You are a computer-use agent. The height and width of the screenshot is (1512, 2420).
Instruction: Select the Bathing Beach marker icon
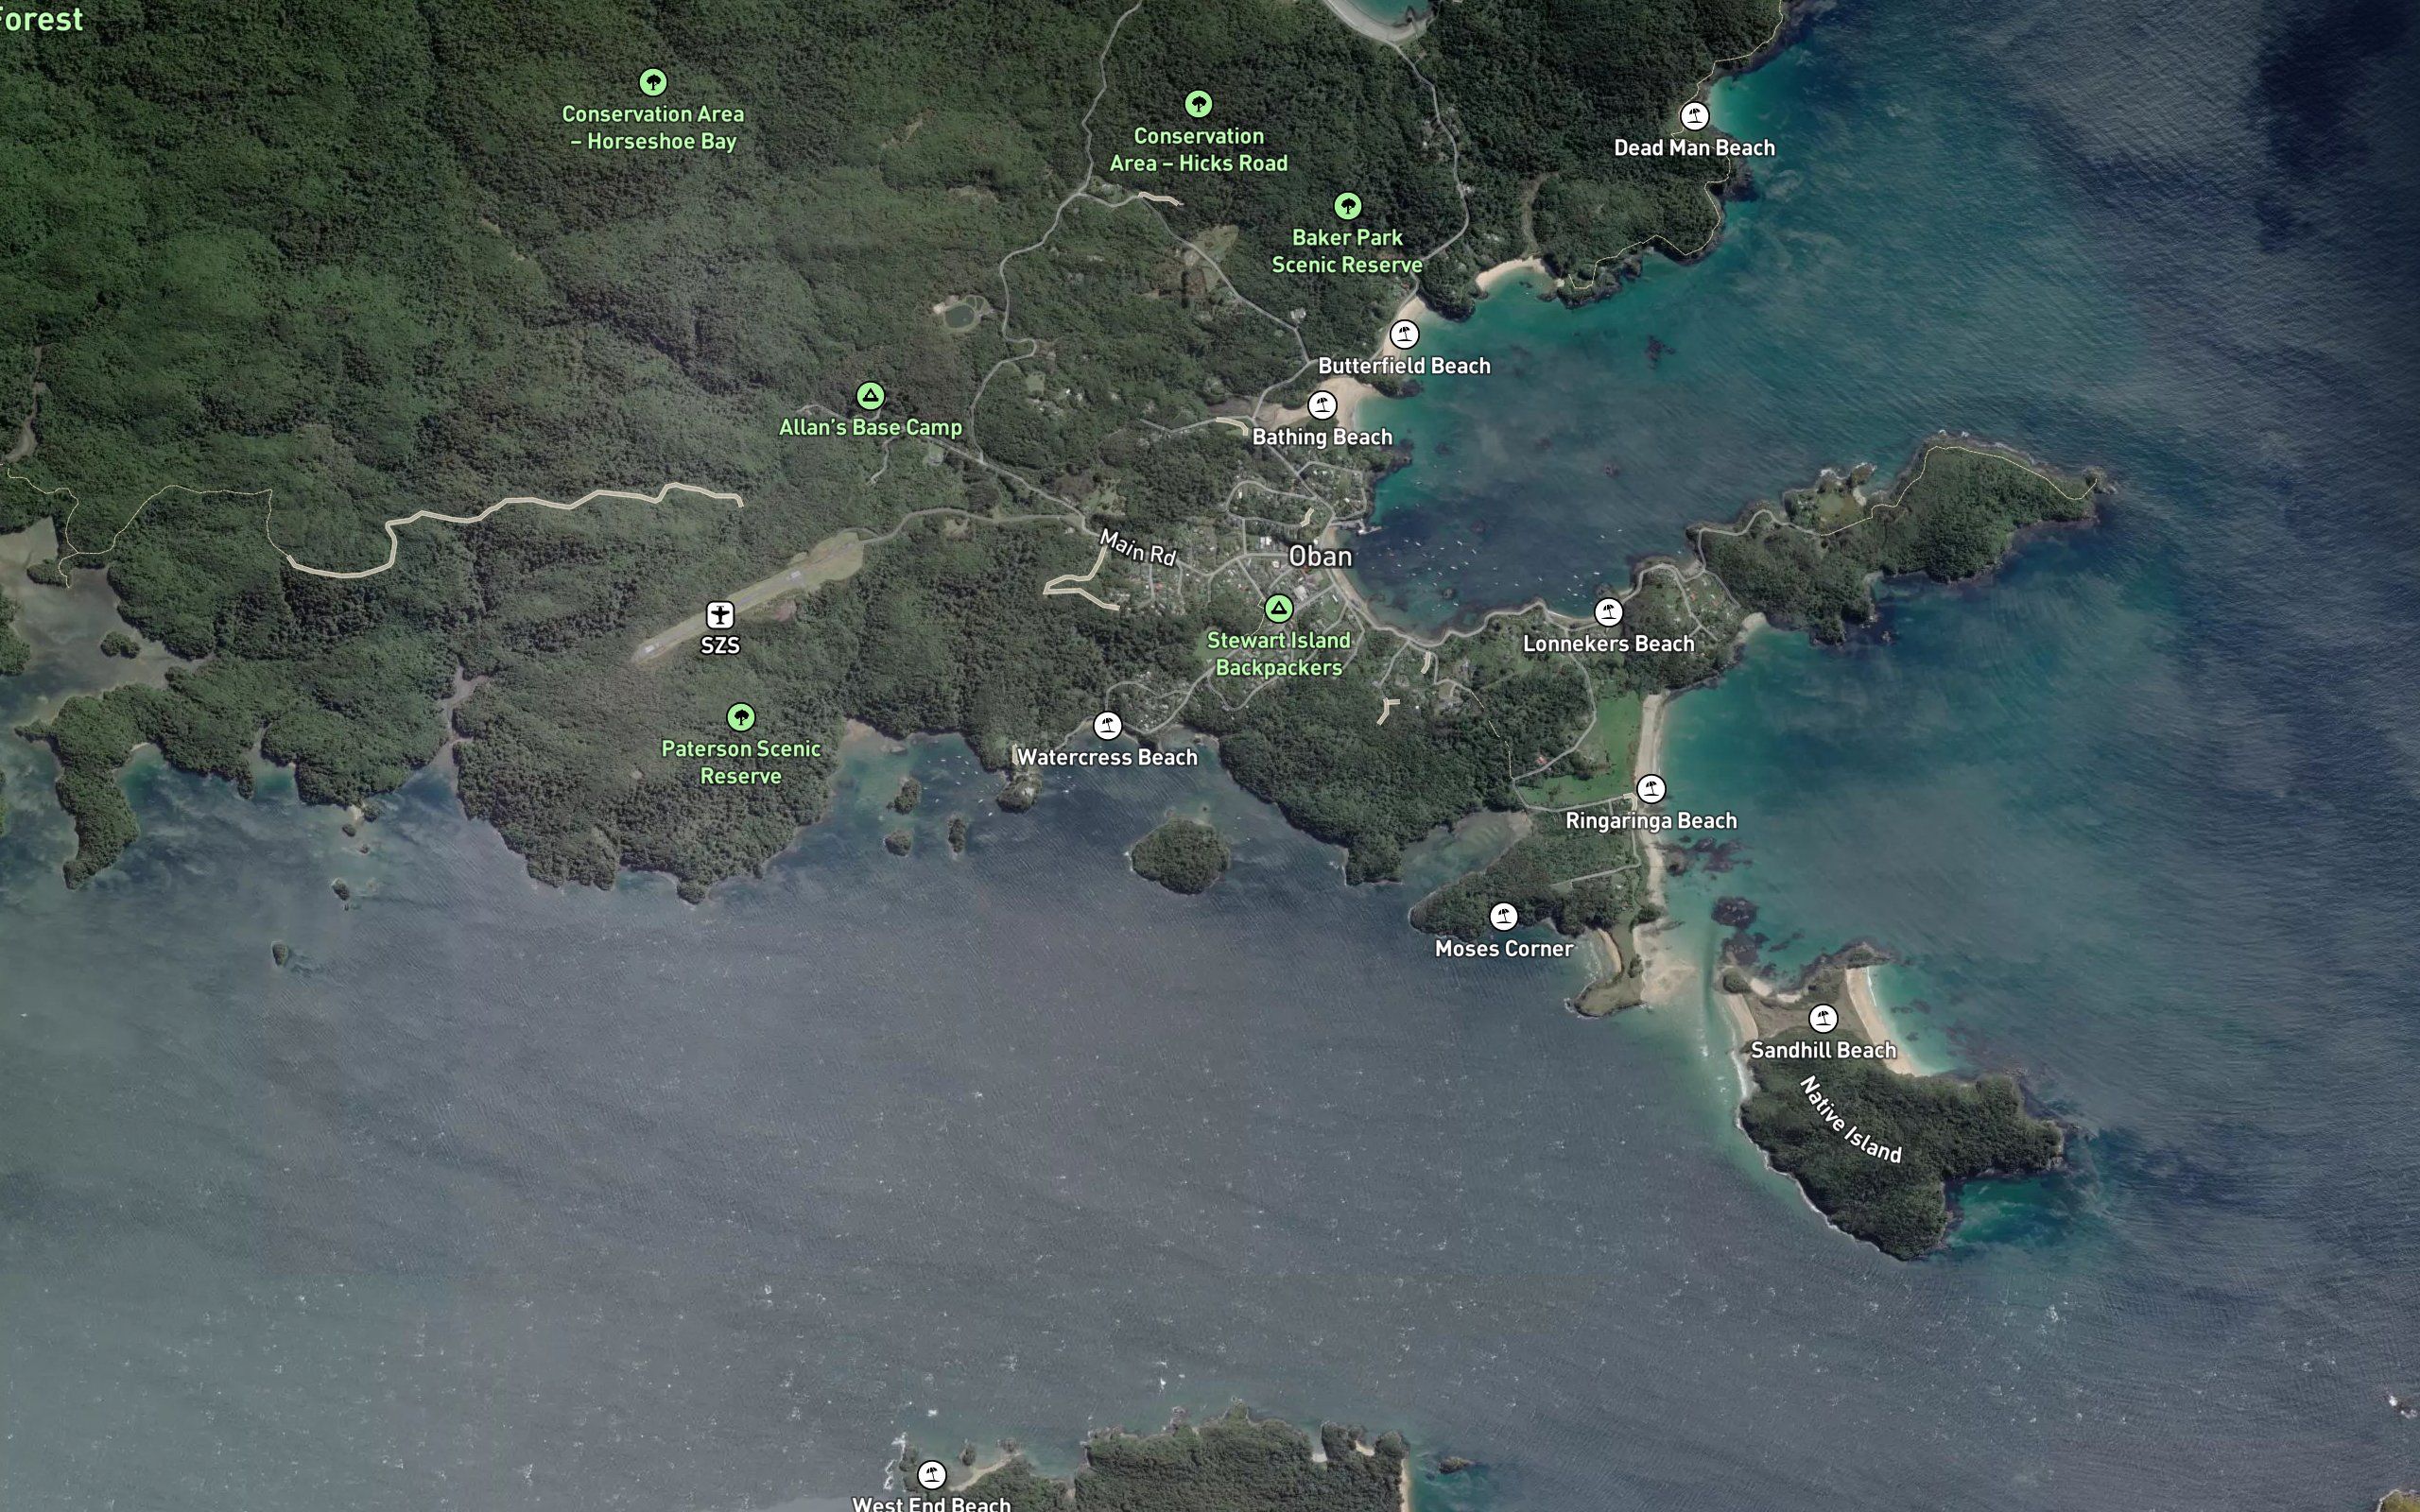click(x=1322, y=405)
